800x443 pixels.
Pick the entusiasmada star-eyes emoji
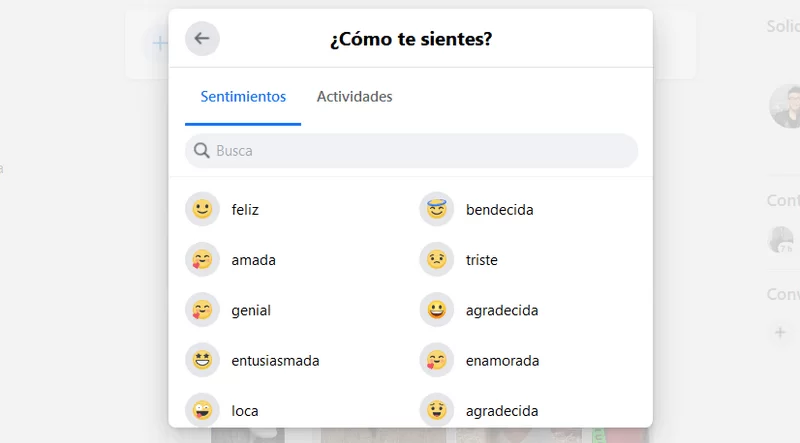202,360
